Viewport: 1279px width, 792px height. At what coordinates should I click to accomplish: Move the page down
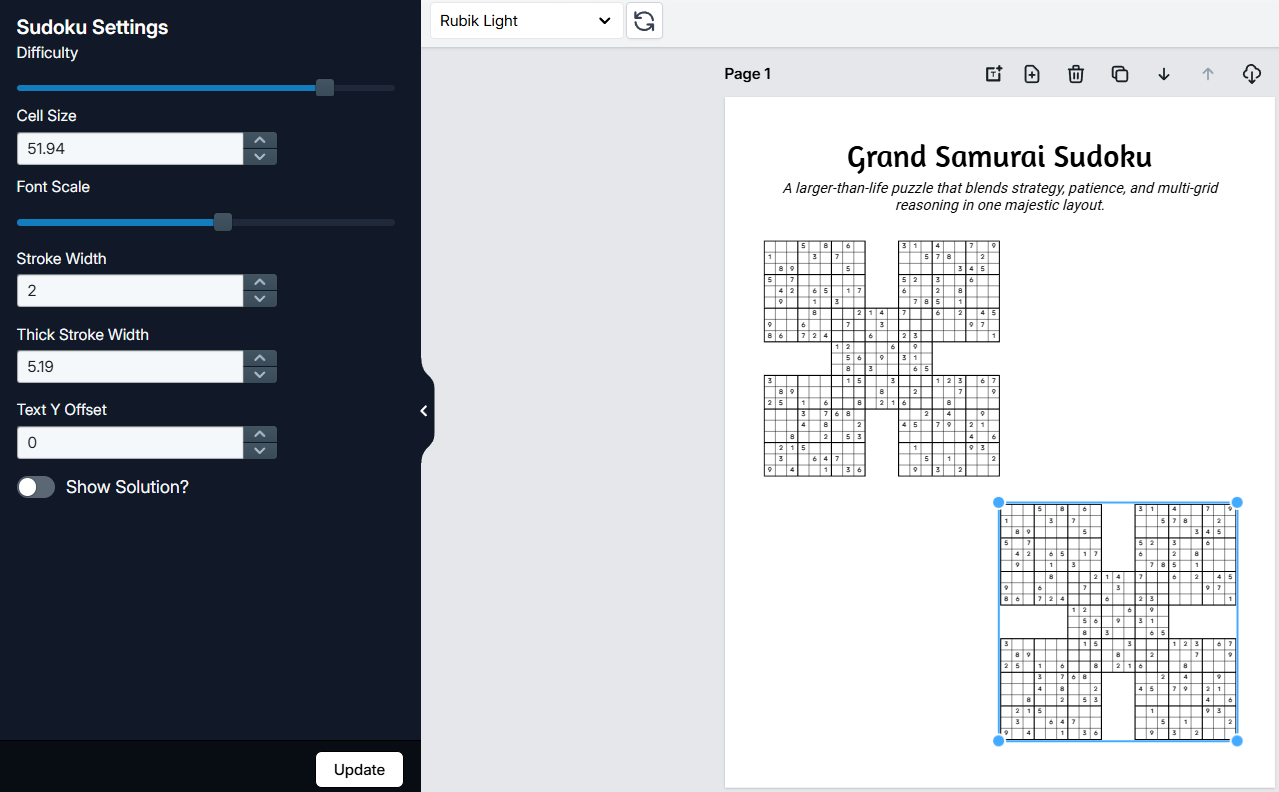(x=1164, y=74)
